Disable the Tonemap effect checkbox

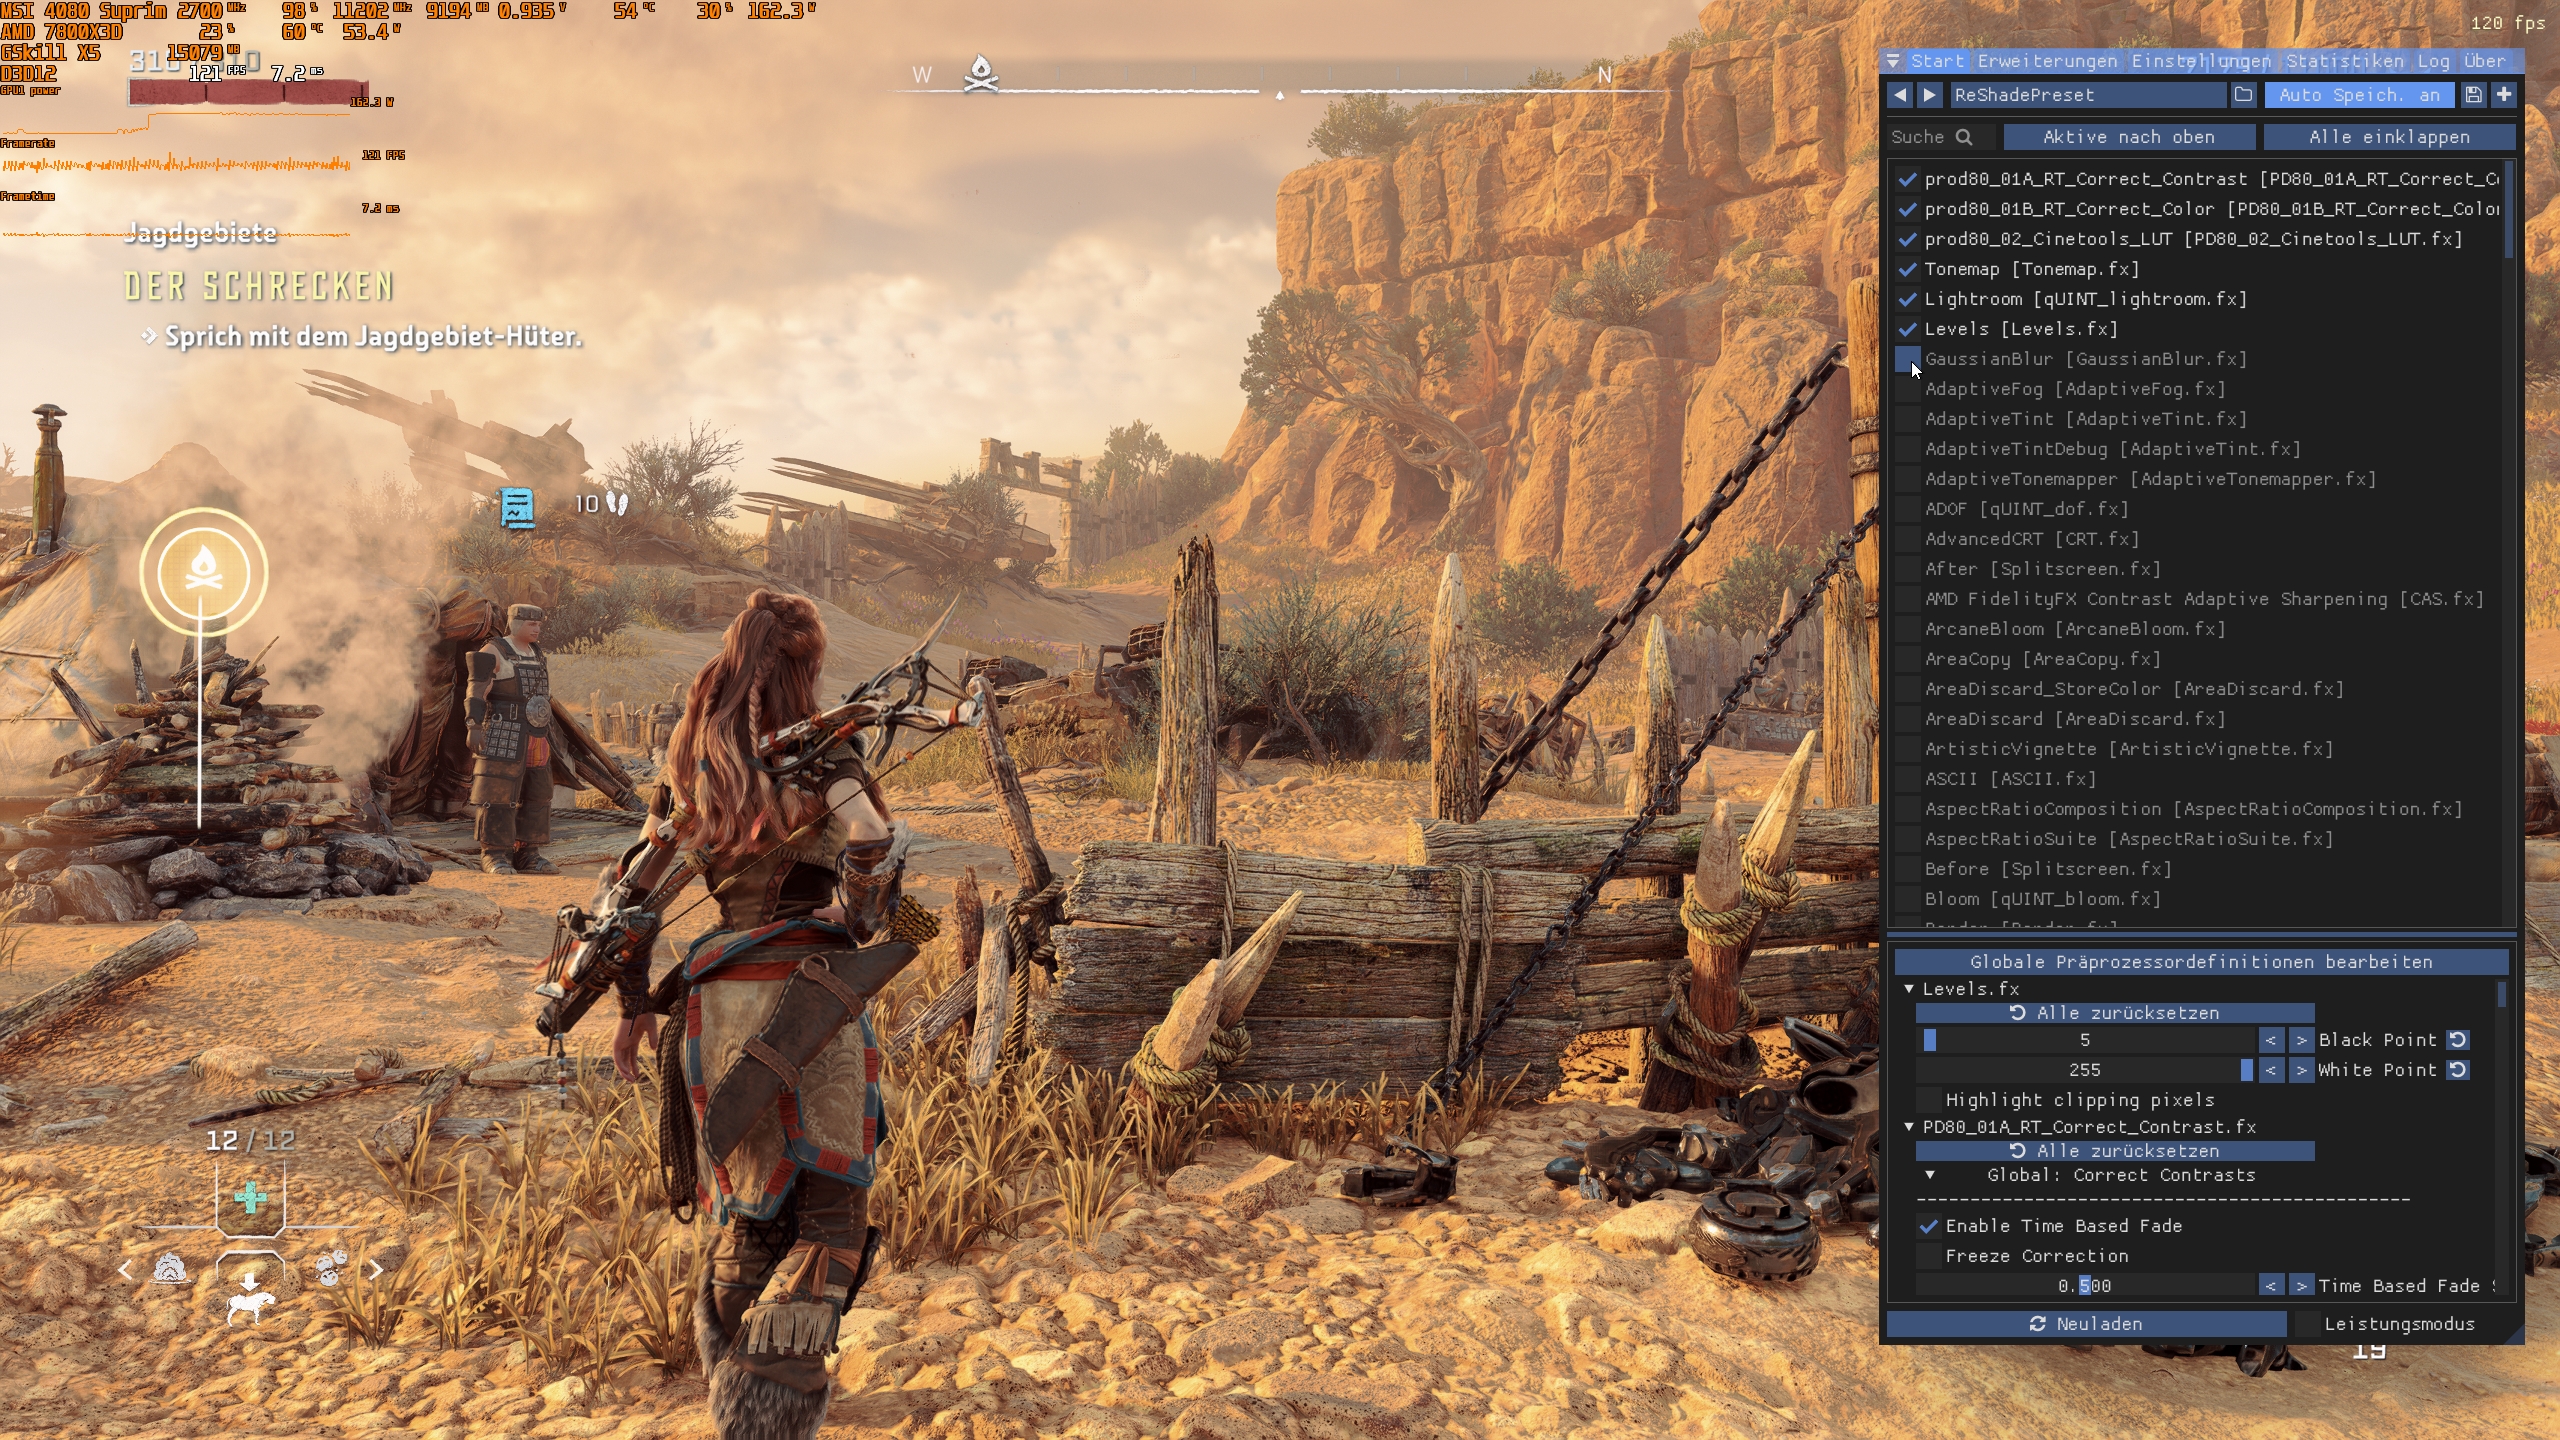(x=1907, y=269)
